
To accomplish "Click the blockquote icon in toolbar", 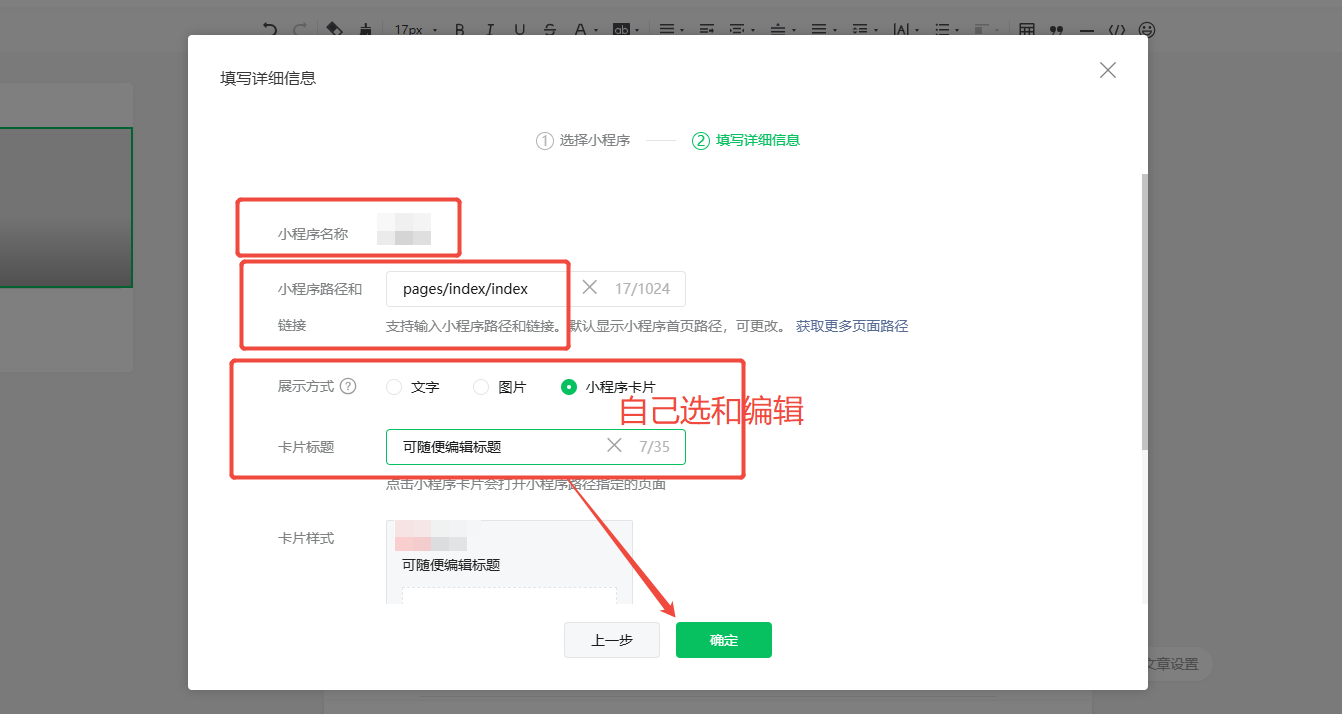I will (x=1056, y=30).
